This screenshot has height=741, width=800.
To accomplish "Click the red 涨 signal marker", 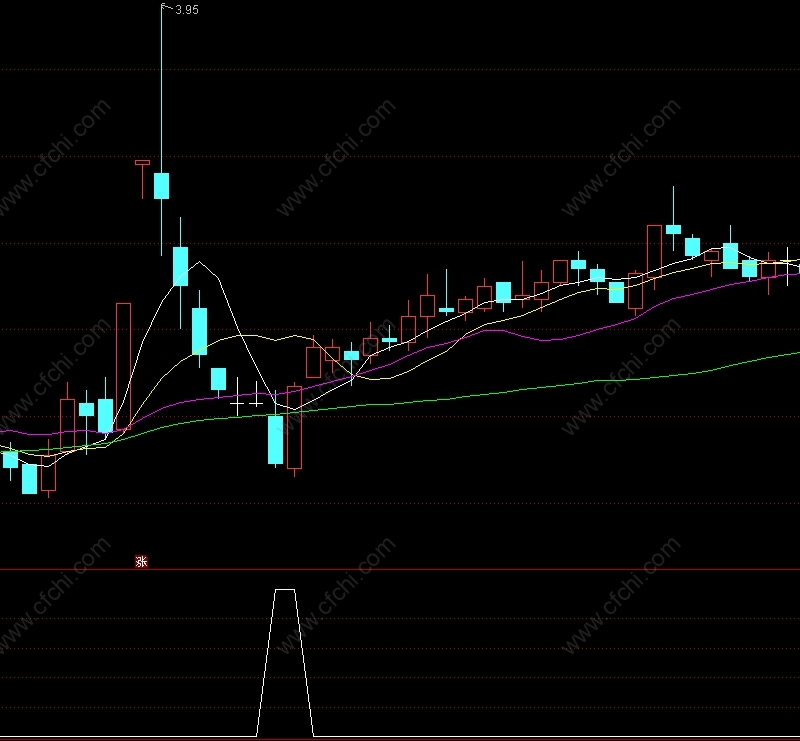I will pyautogui.click(x=141, y=561).
